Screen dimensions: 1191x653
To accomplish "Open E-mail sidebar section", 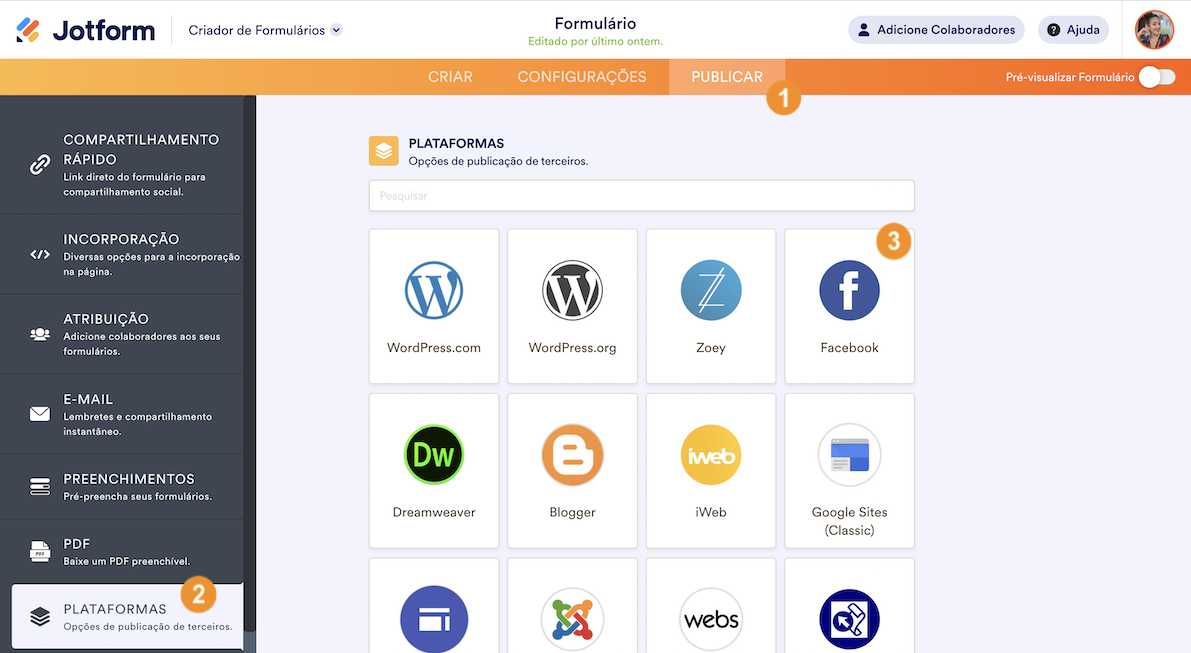I will point(122,414).
